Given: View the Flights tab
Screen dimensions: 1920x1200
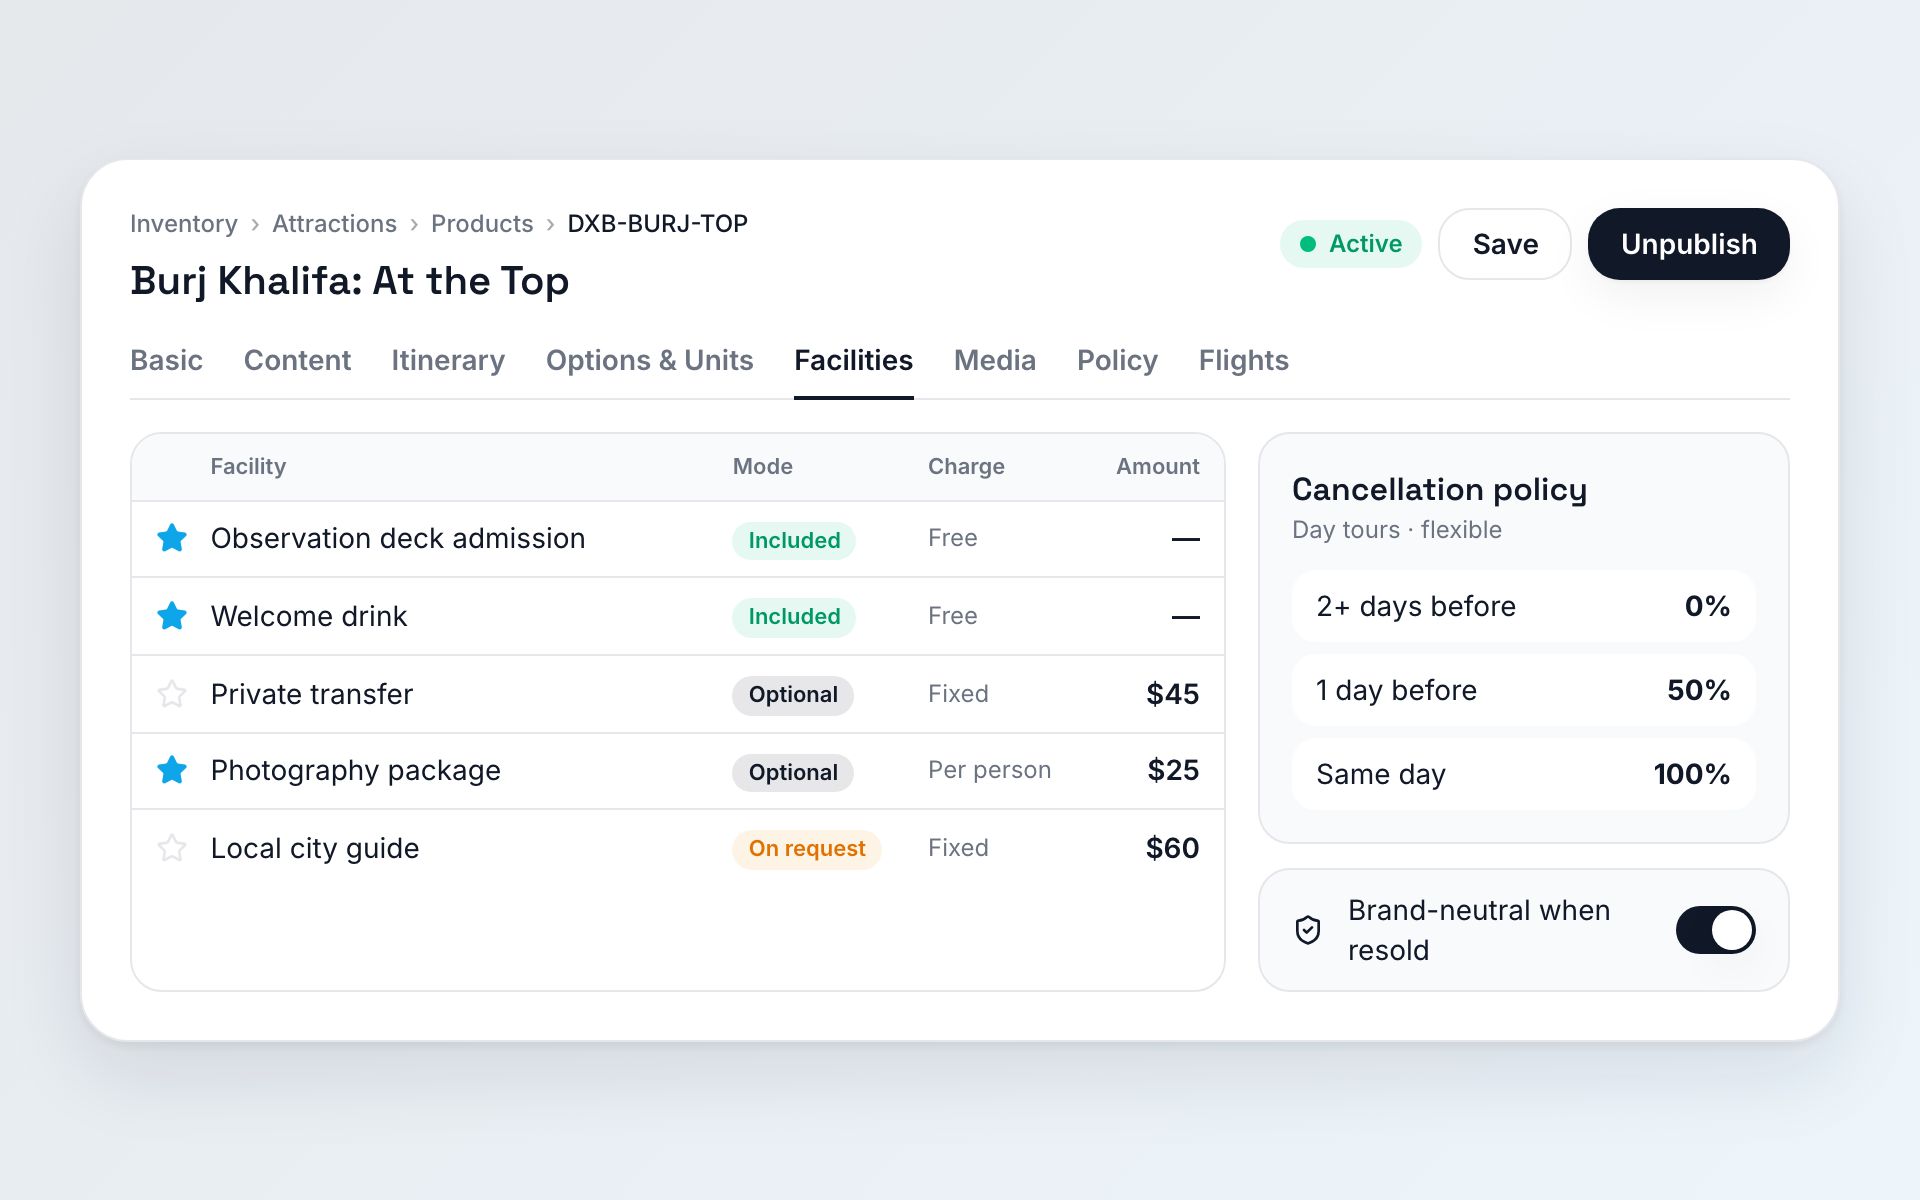Looking at the screenshot, I should point(1243,360).
